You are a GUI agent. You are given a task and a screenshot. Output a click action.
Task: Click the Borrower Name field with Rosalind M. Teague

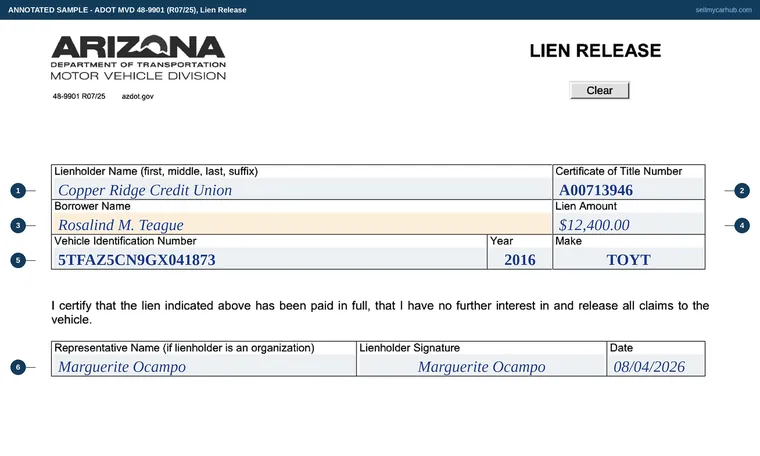[x=301, y=224]
